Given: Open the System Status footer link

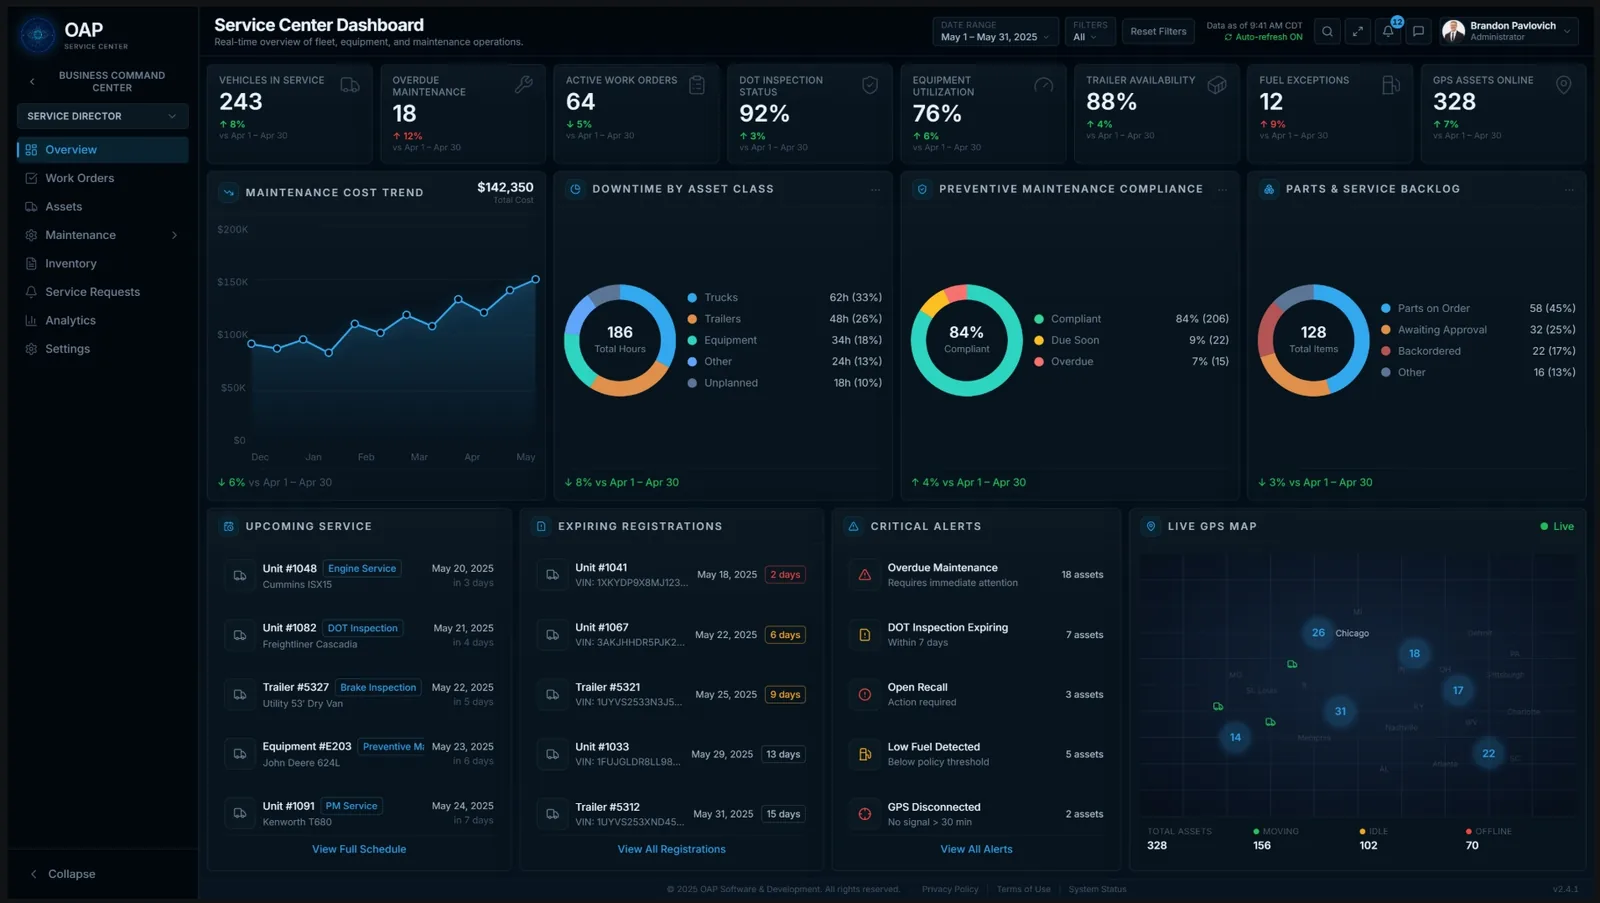Looking at the screenshot, I should click(x=1097, y=889).
